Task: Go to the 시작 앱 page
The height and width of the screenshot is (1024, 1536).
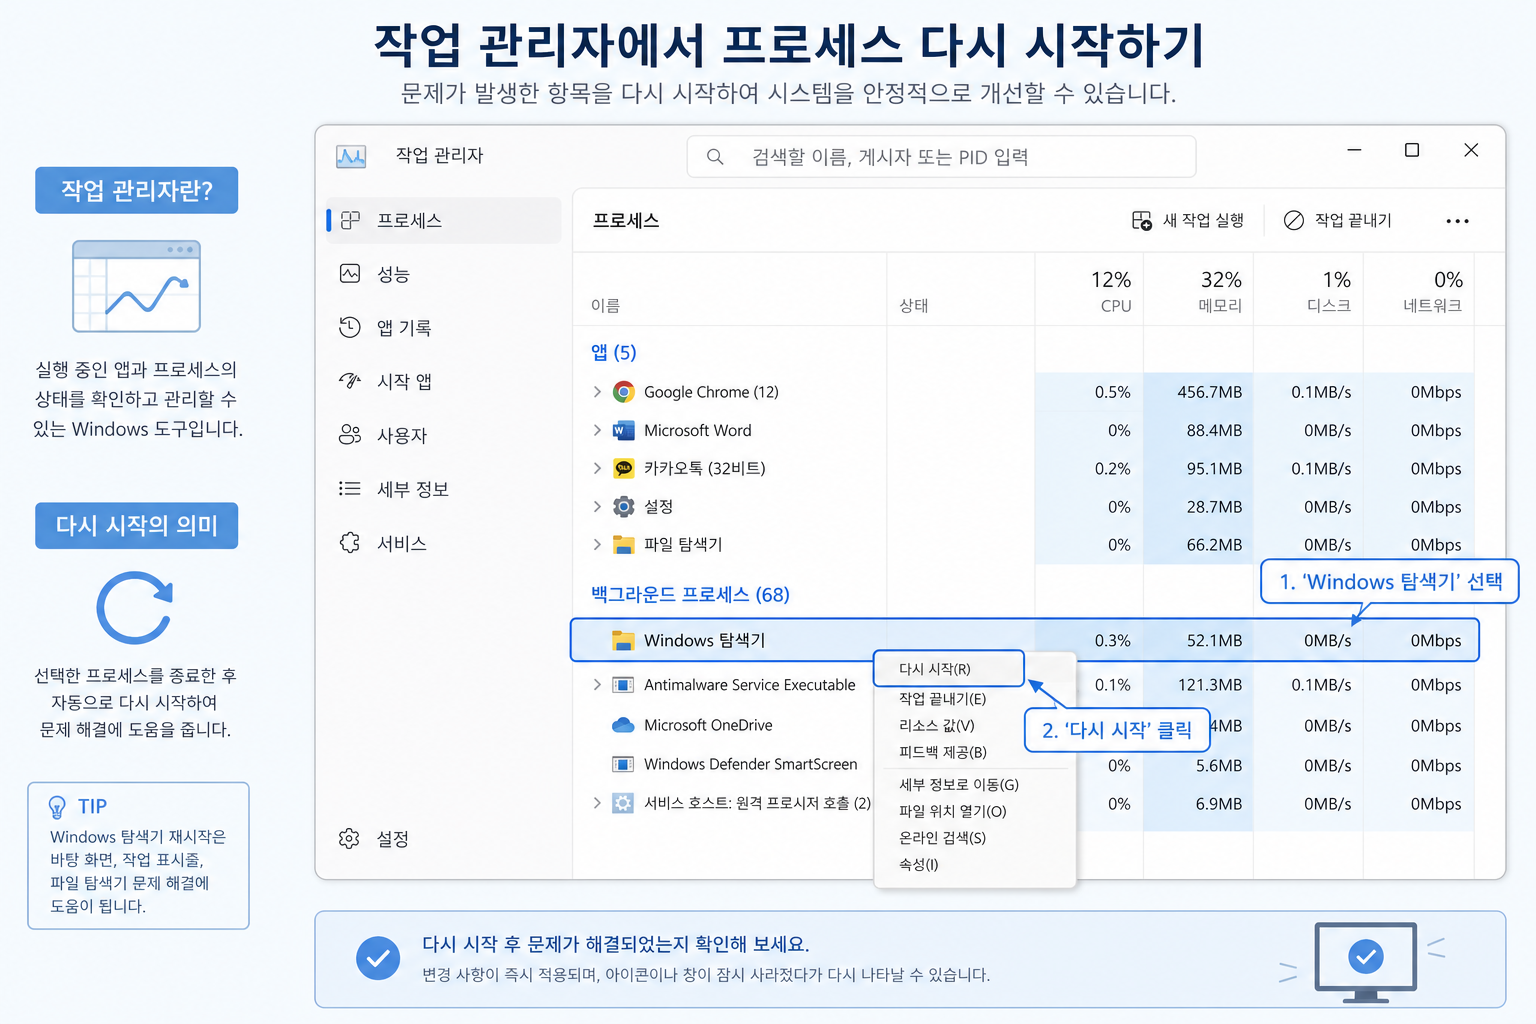Action: click(444, 381)
